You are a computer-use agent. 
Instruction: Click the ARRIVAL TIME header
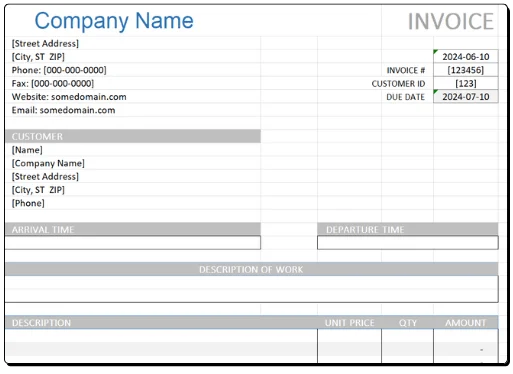click(x=133, y=229)
